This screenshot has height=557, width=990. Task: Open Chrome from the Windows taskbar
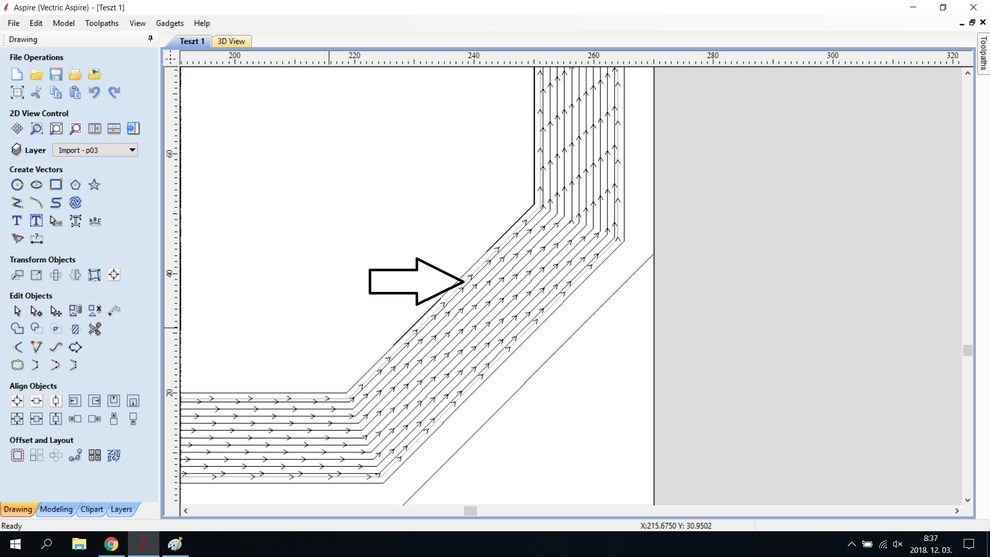[111, 544]
